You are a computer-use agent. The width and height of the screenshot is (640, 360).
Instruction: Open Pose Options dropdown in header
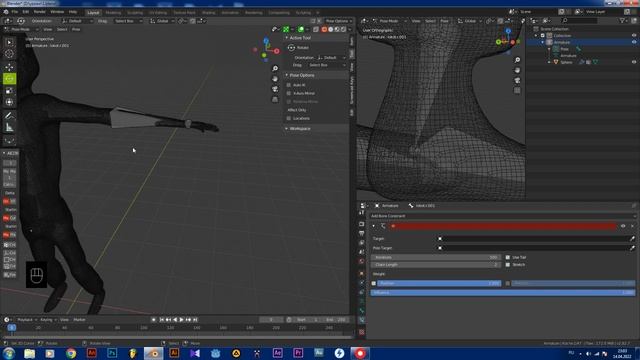click(x=338, y=21)
